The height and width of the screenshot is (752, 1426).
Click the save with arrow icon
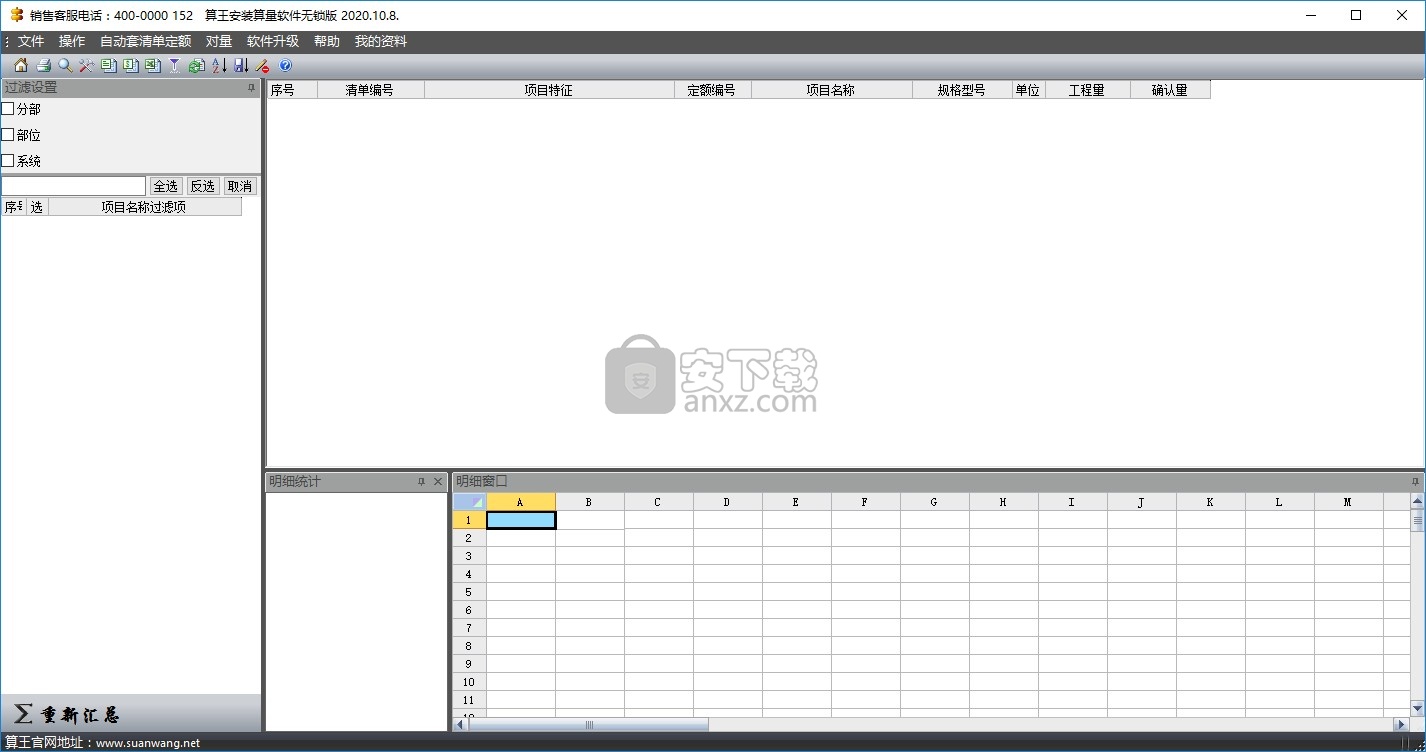coord(241,65)
